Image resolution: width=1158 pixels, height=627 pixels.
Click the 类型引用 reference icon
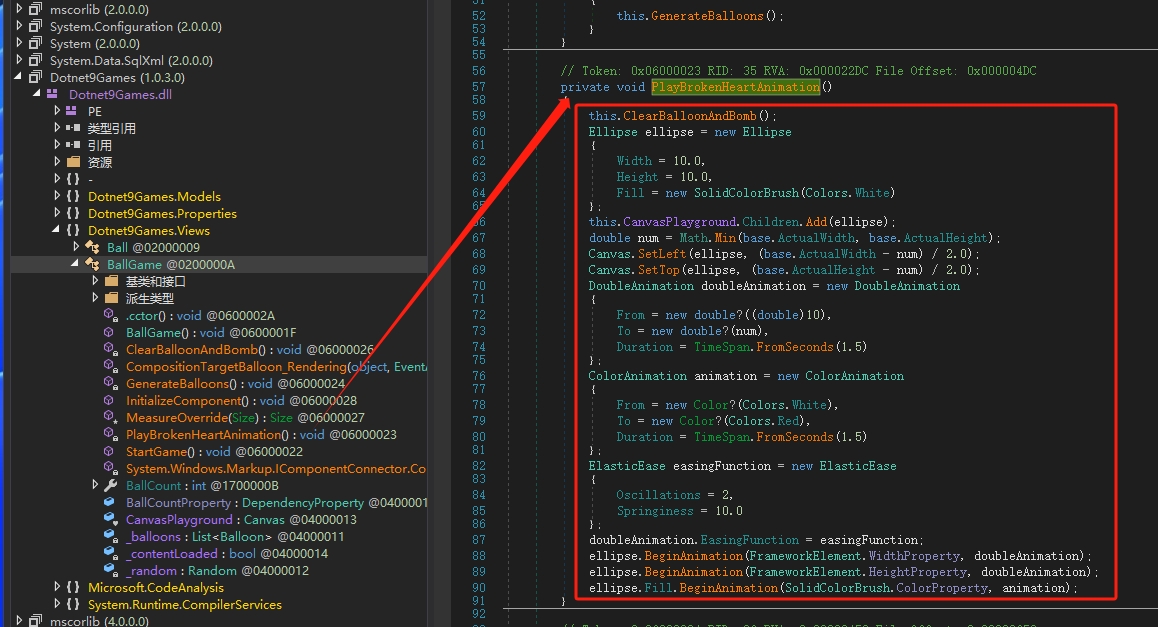point(73,128)
